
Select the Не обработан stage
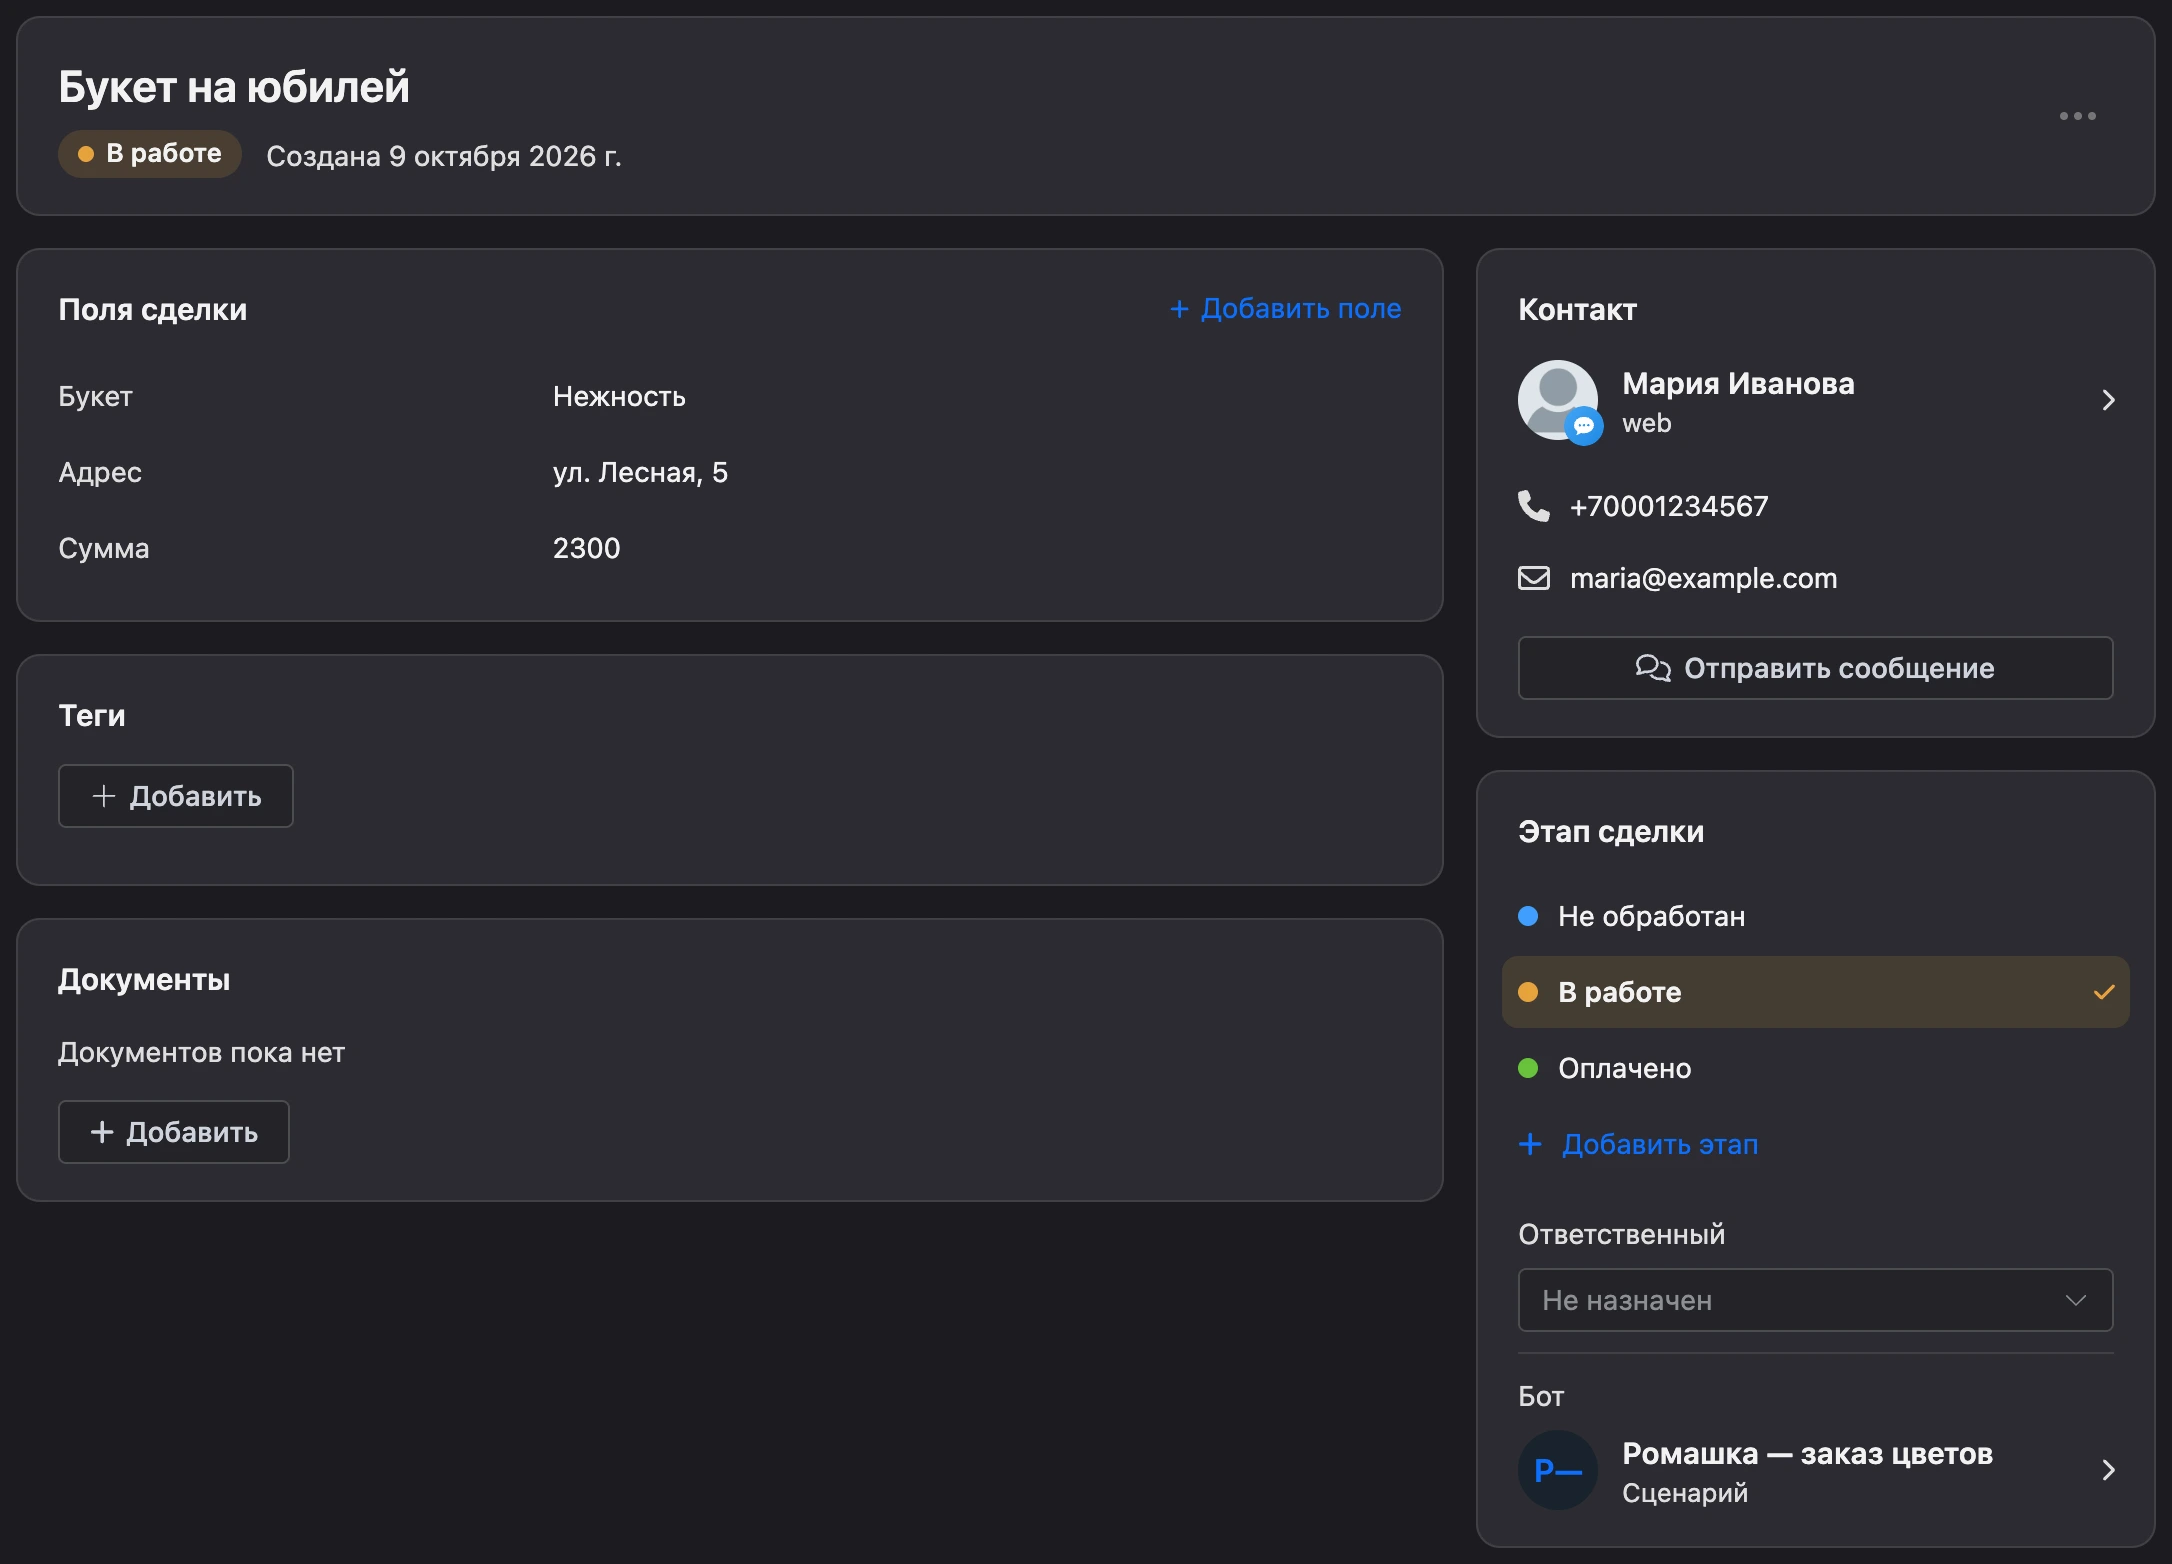click(1815, 916)
